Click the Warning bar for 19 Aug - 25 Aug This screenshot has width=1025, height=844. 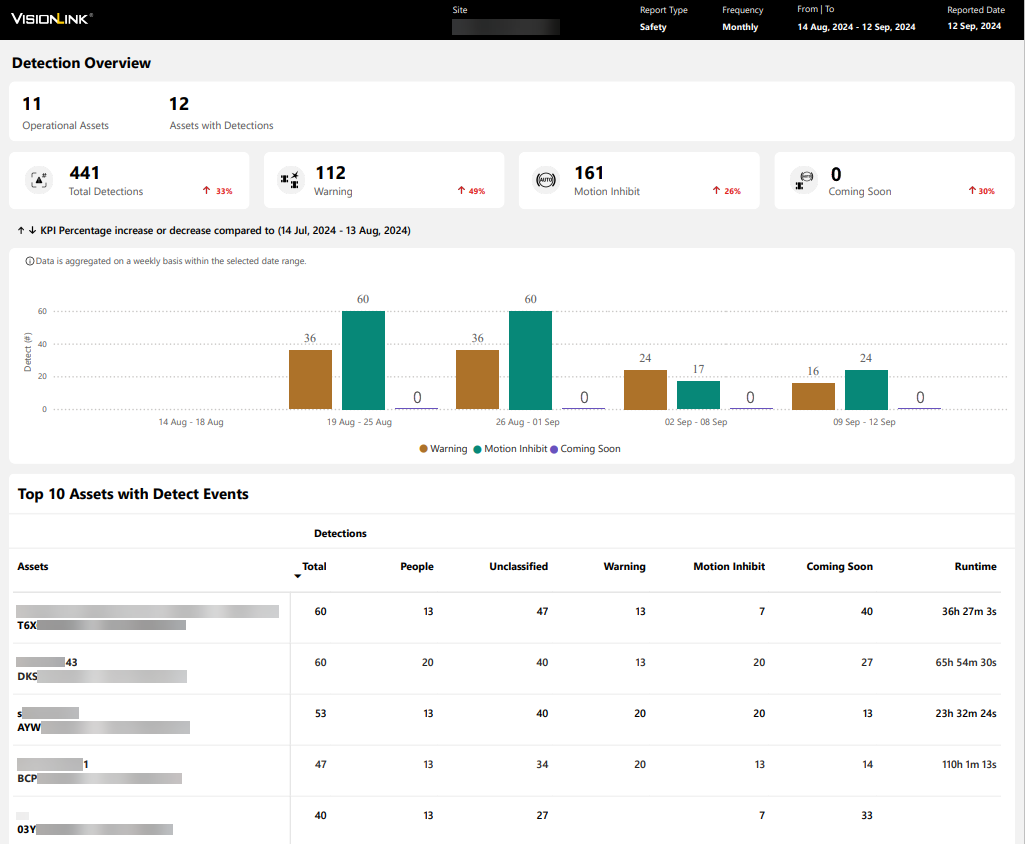[x=310, y=380]
